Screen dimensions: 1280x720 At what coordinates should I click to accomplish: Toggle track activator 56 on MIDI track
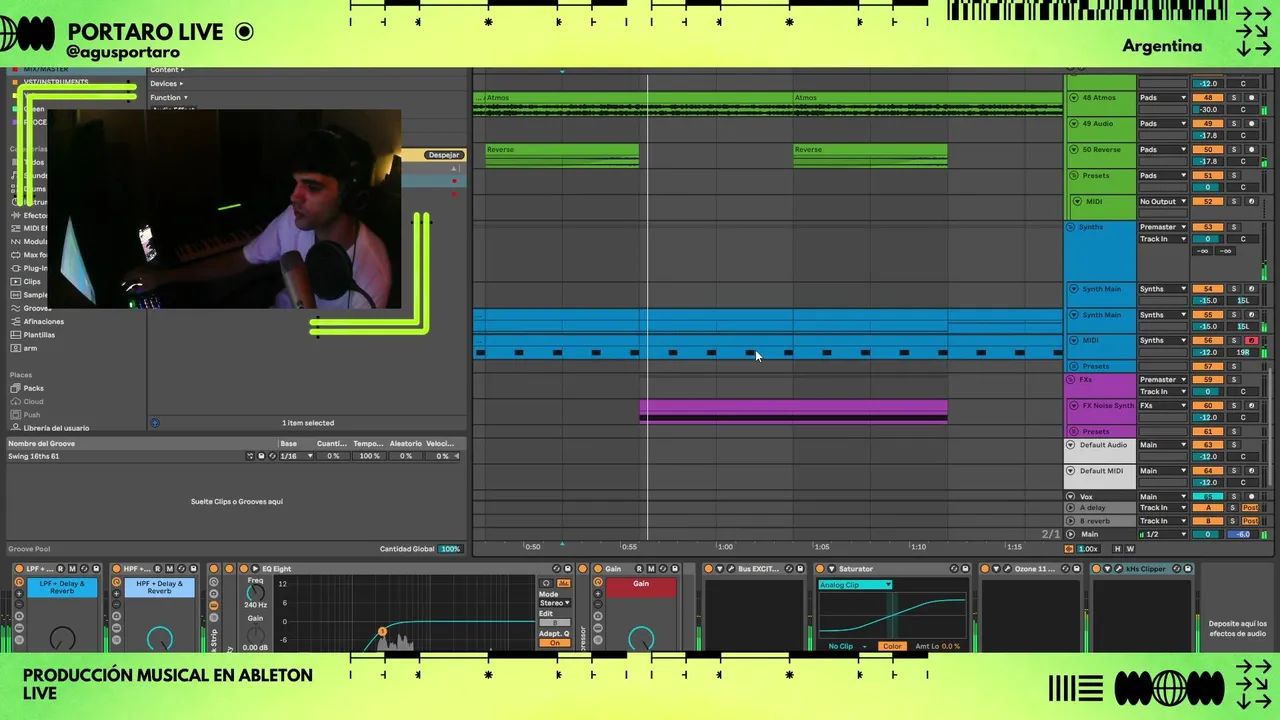pos(1208,340)
